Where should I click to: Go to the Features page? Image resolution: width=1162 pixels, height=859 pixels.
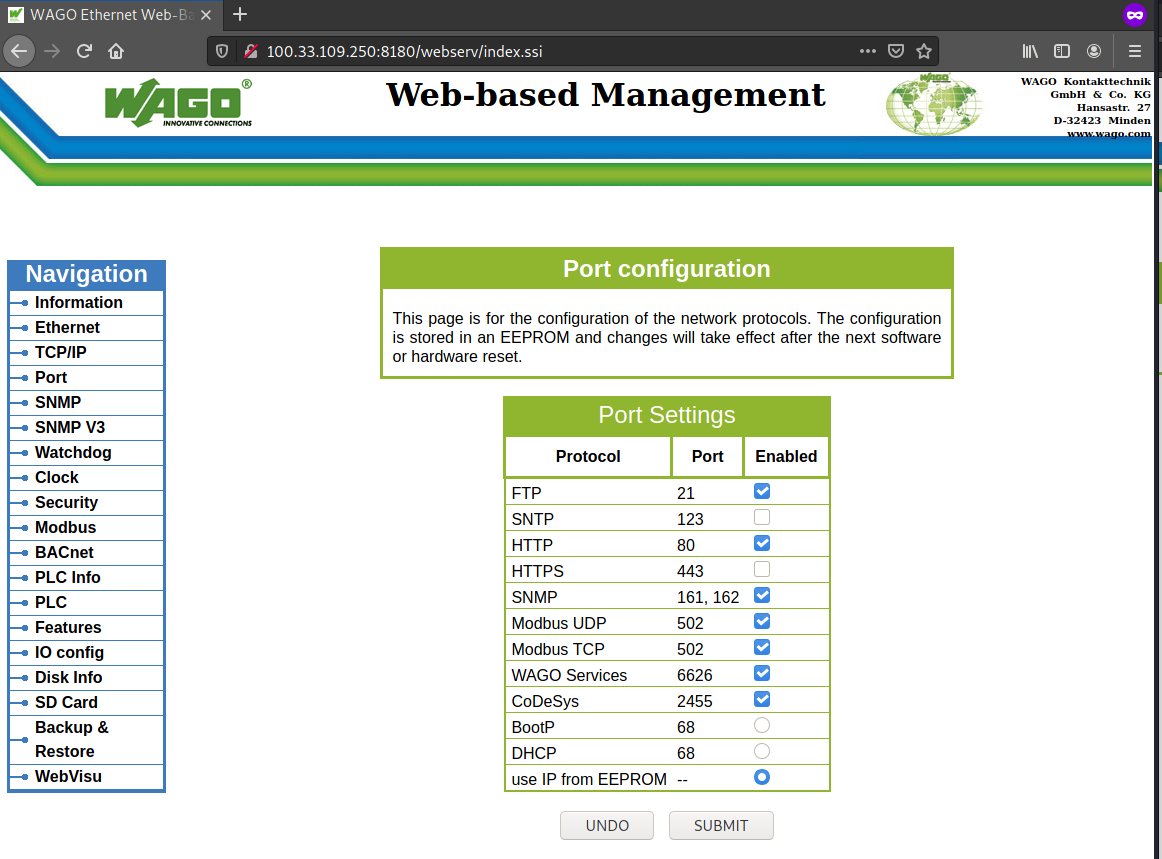pos(67,628)
